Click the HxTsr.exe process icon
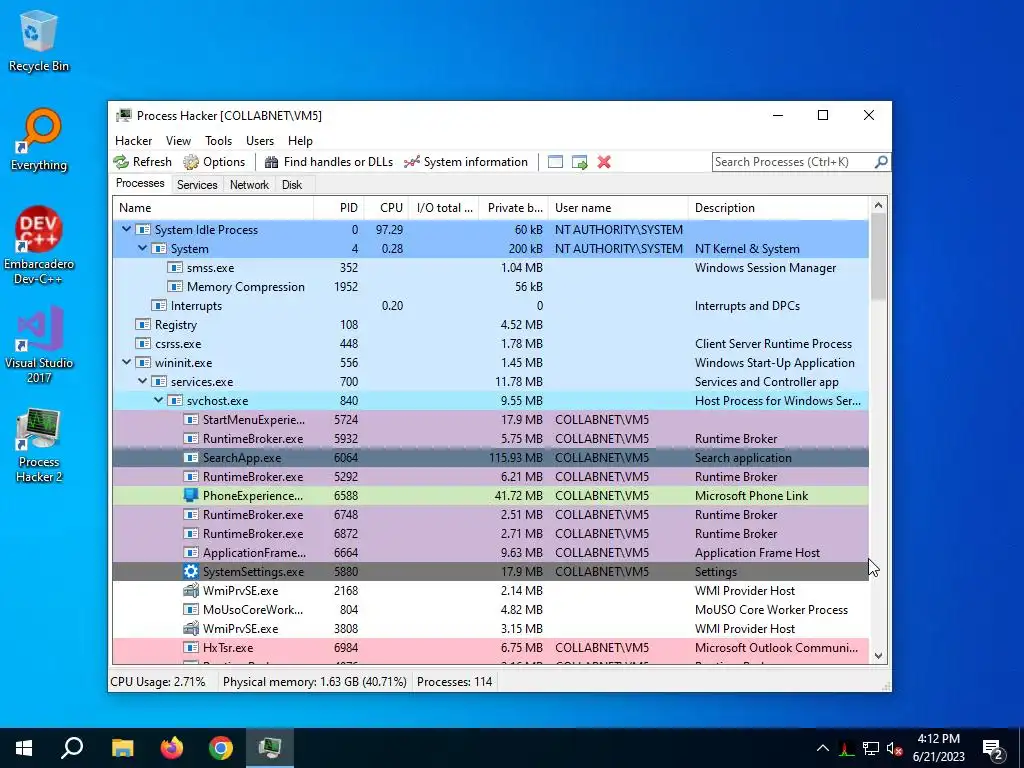Image resolution: width=1024 pixels, height=768 pixels. [x=191, y=648]
